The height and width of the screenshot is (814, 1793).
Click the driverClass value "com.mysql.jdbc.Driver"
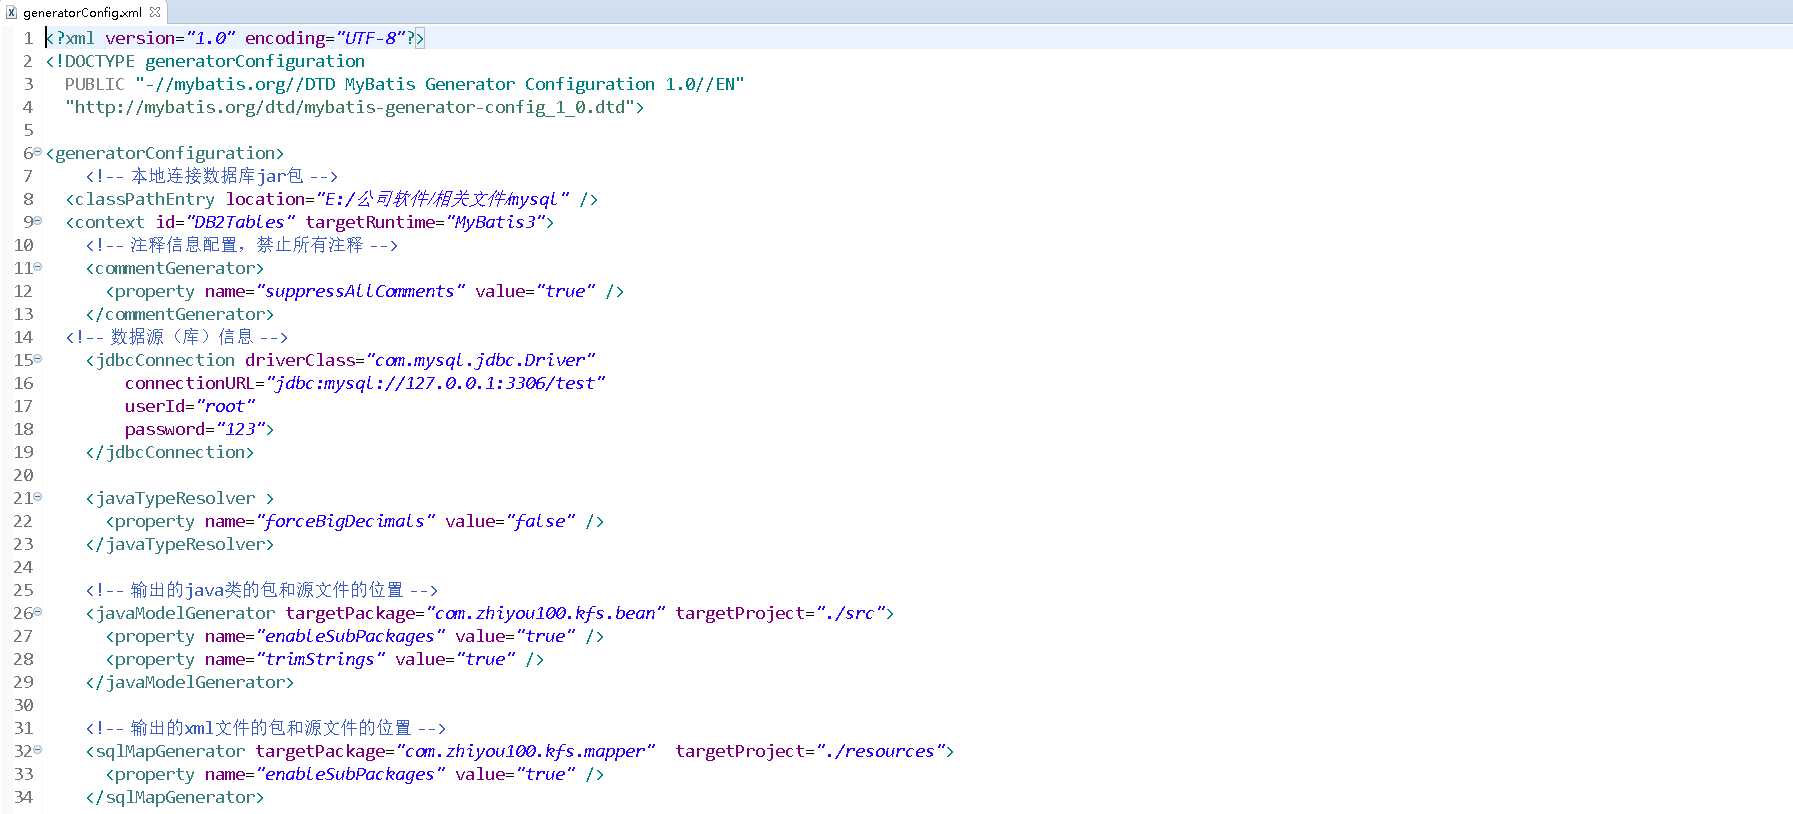480,360
